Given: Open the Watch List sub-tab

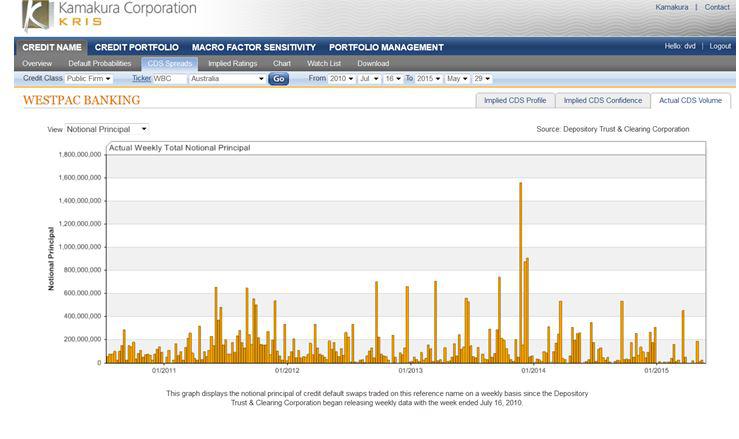Looking at the screenshot, I should (324, 63).
